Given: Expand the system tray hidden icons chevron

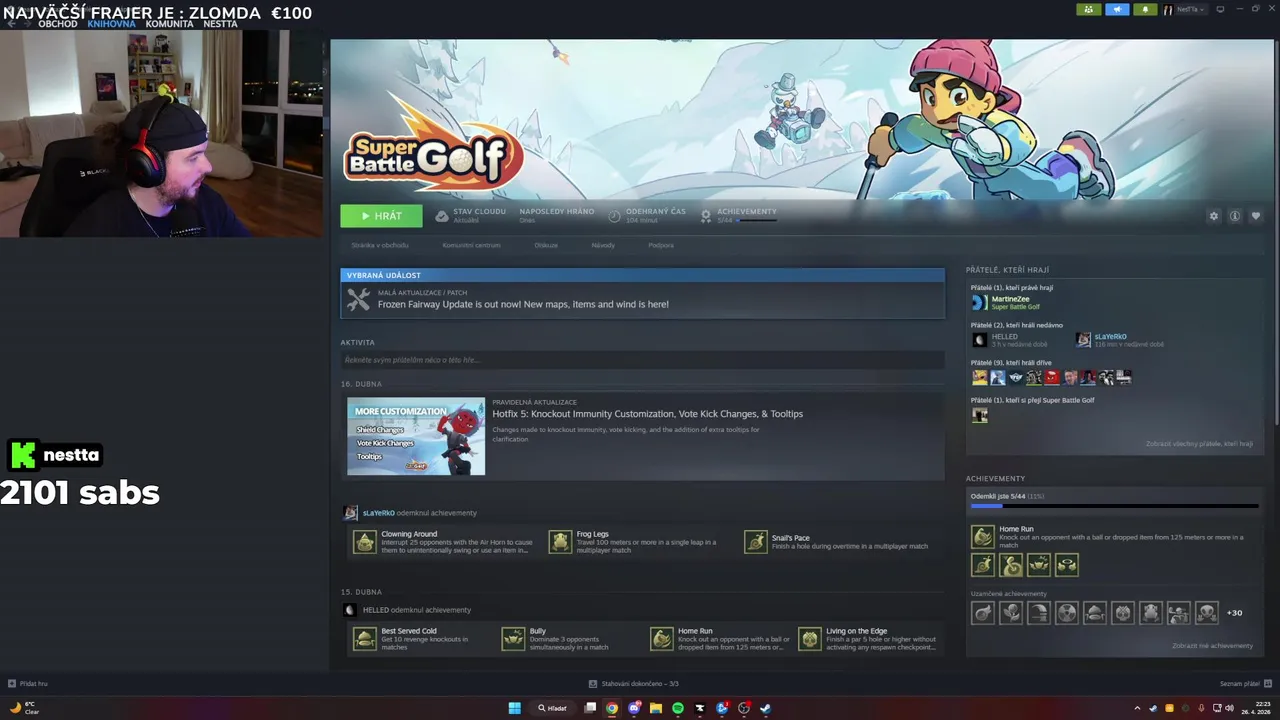Looking at the screenshot, I should [x=1137, y=708].
